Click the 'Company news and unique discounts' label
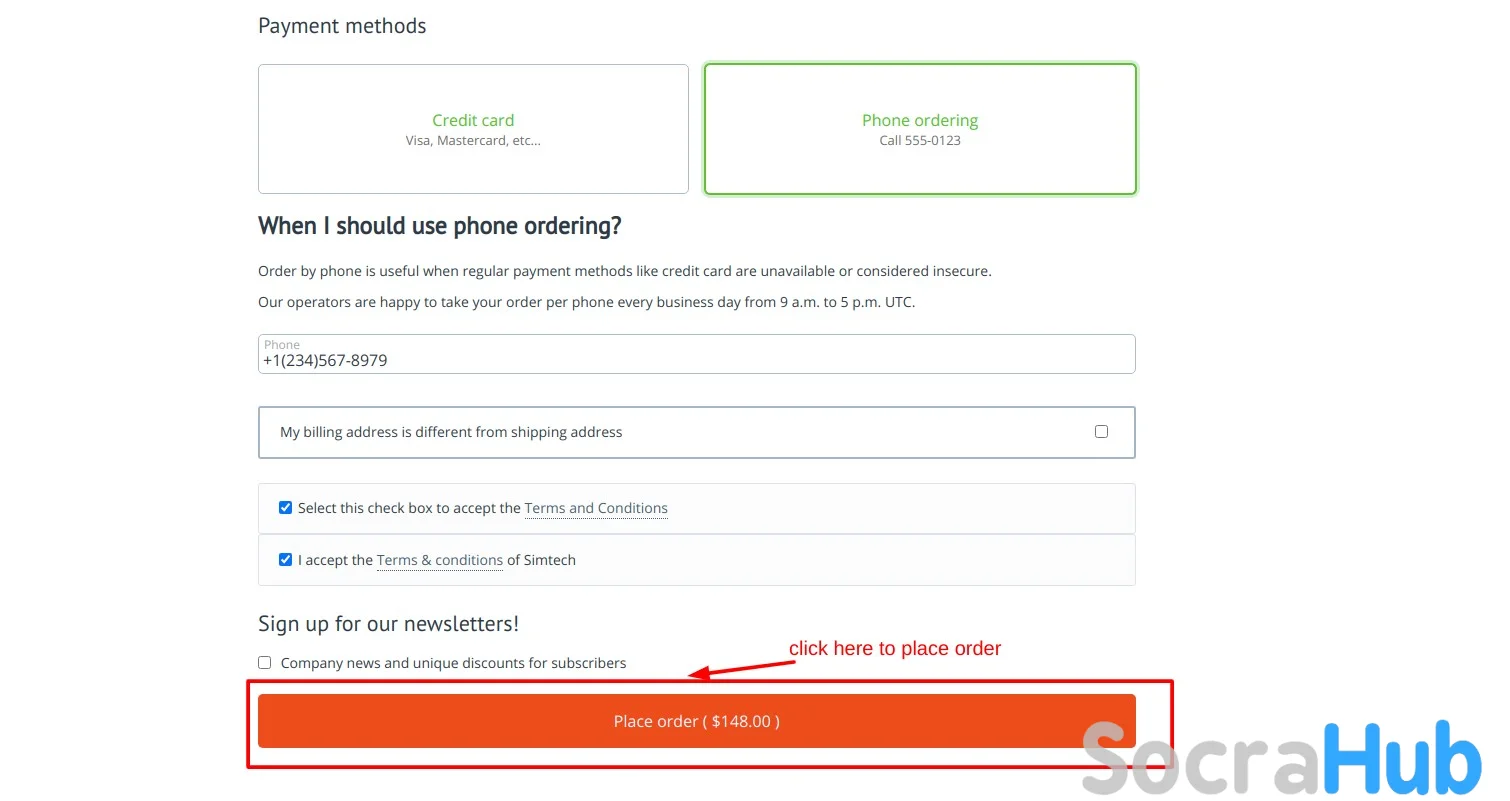1510x801 pixels. (x=453, y=663)
